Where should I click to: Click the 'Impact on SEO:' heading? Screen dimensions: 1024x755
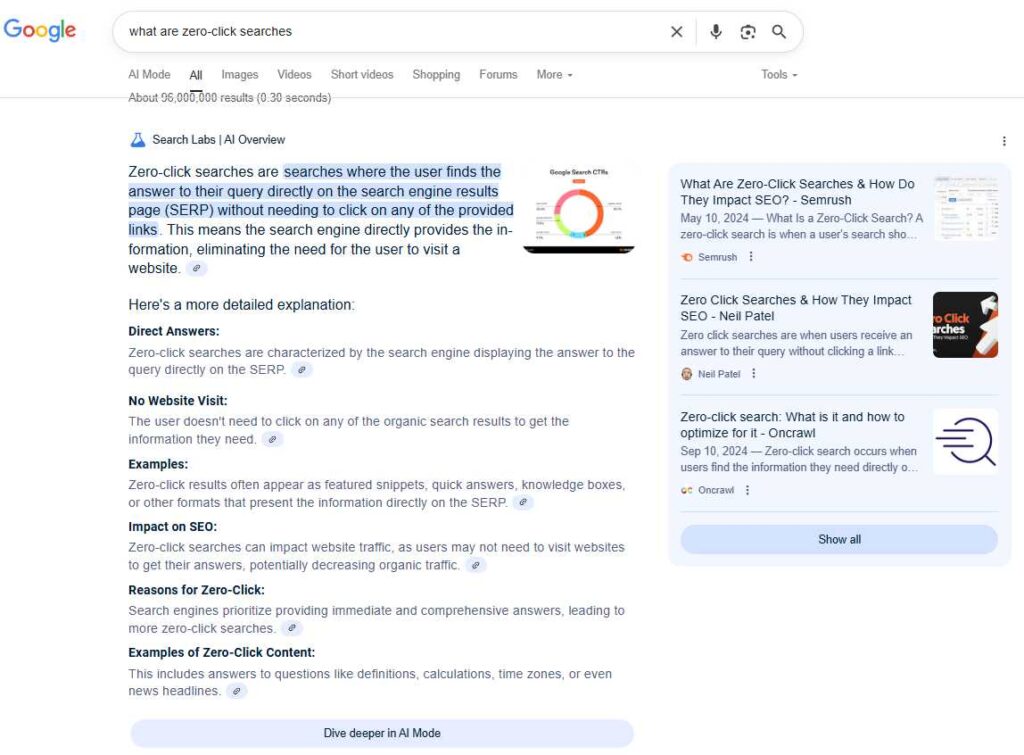coord(172,526)
